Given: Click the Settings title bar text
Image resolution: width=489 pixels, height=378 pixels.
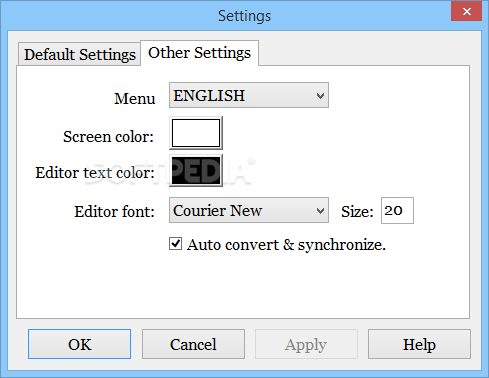Looking at the screenshot, I should pyautogui.click(x=244, y=16).
